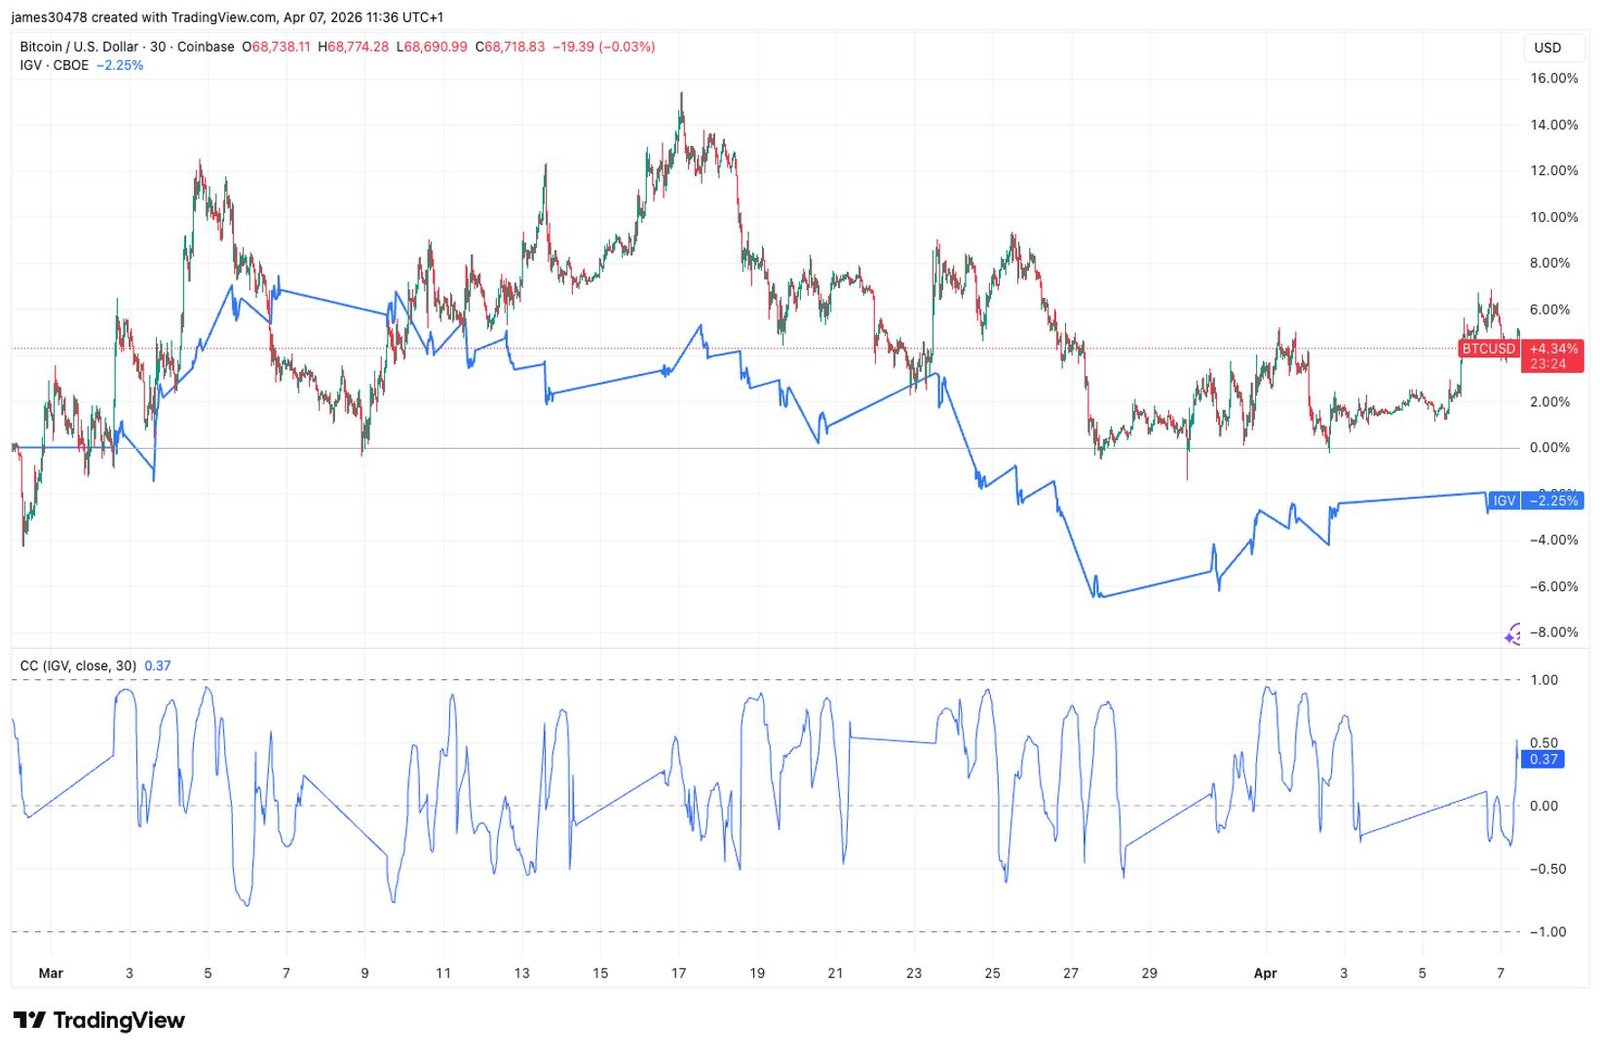1600x1052 pixels.
Task: Select the CC (IGV, close, 30) indicator legend
Action: click(x=78, y=665)
